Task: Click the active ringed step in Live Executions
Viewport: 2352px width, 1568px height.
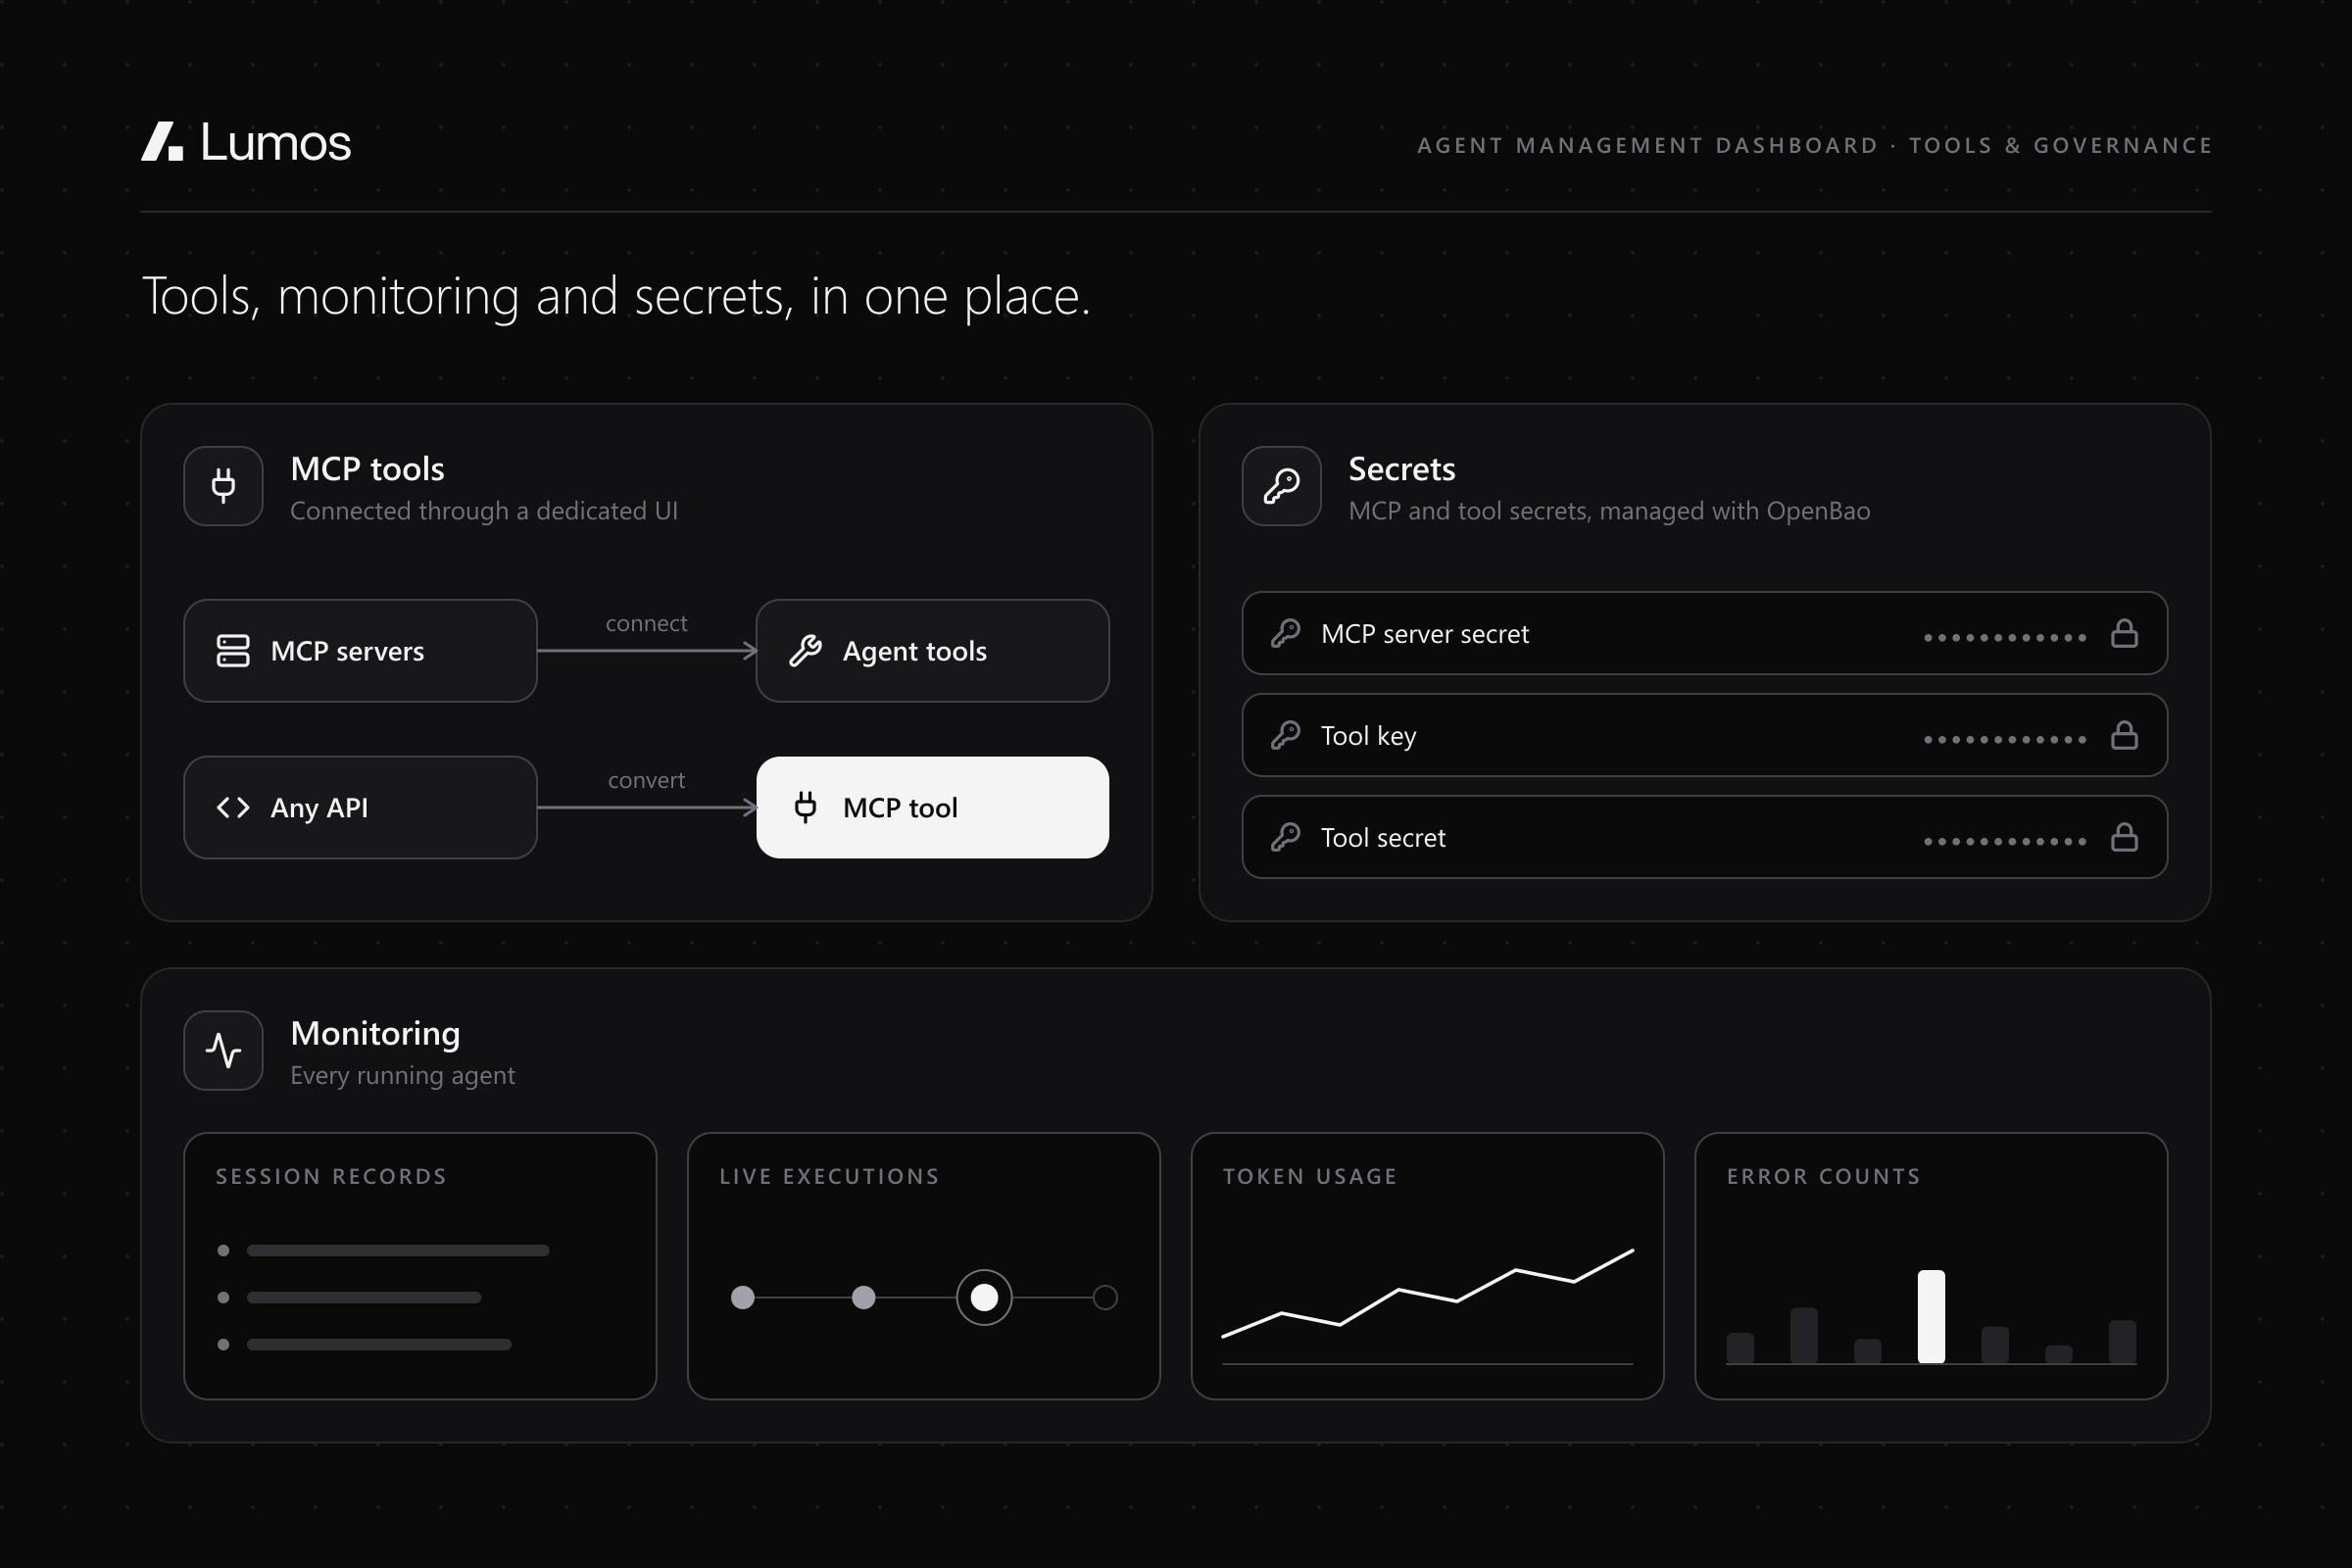Action: [x=984, y=1297]
